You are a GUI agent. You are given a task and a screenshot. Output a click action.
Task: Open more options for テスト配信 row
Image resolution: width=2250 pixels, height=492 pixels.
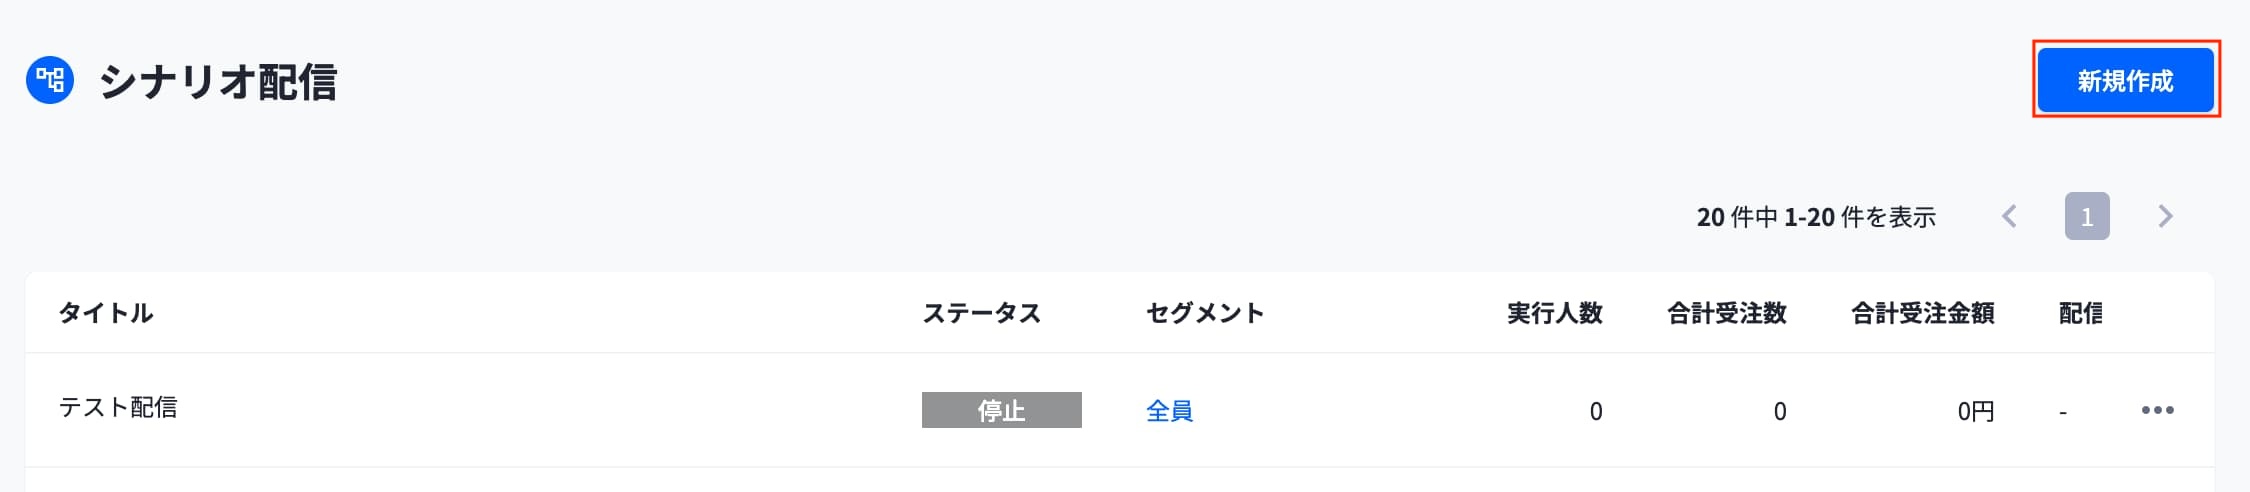click(2157, 410)
